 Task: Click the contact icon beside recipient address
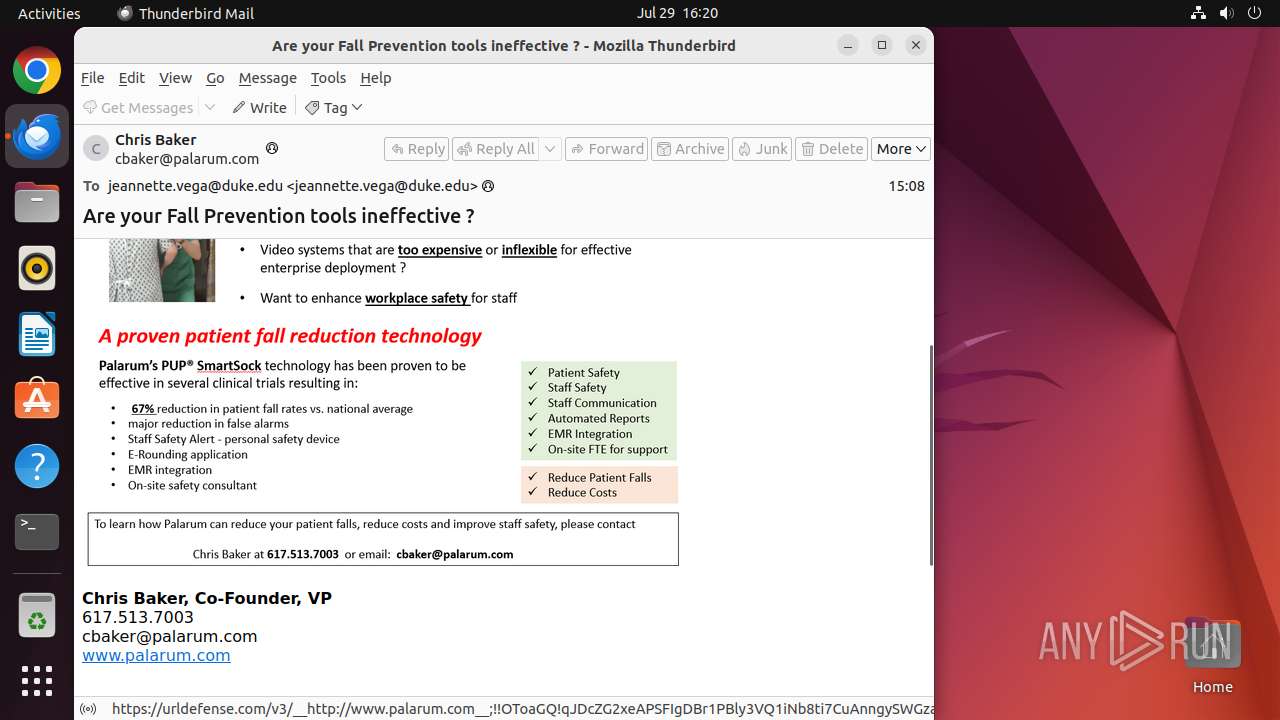pos(488,186)
